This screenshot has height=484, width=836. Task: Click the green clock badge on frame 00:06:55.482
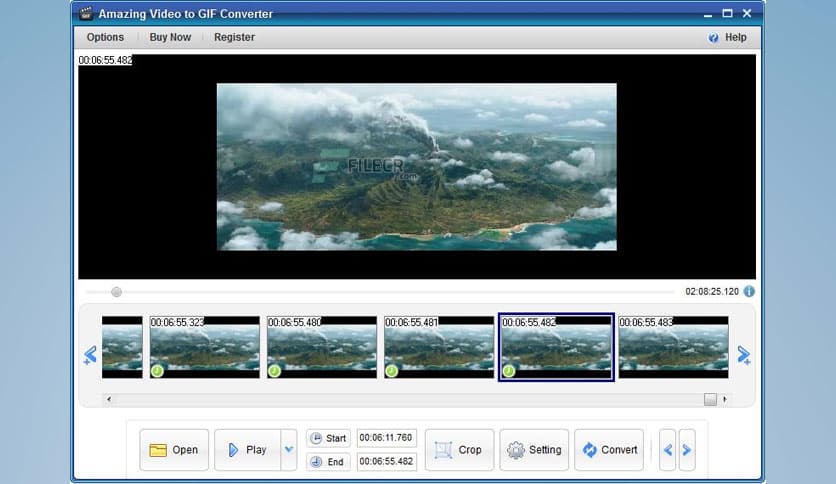click(509, 370)
